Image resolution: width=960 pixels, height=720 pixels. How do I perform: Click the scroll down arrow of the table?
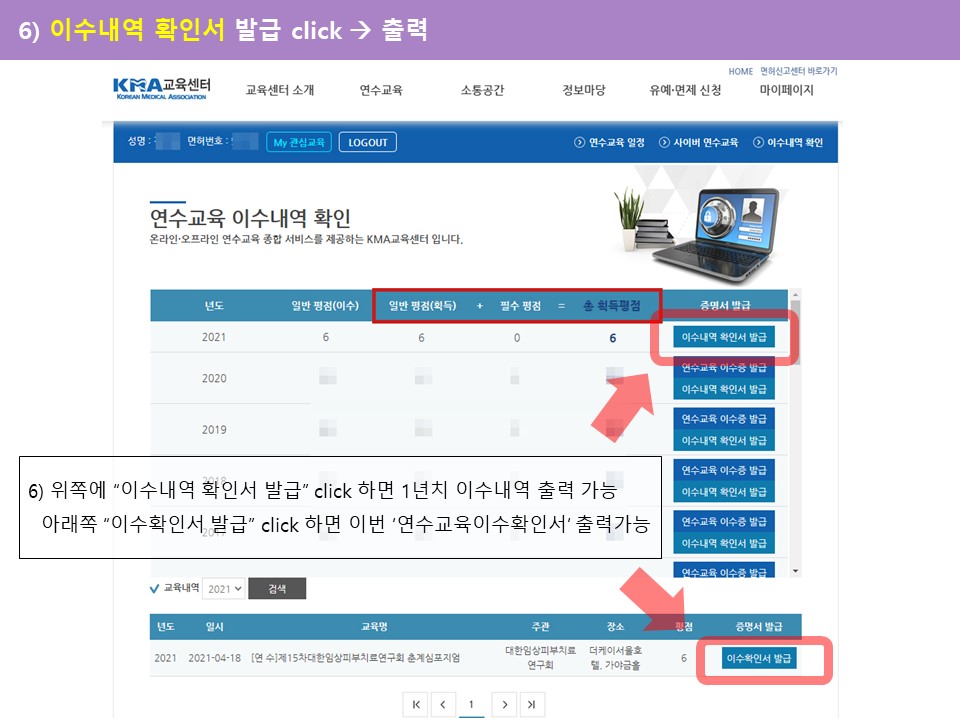796,570
